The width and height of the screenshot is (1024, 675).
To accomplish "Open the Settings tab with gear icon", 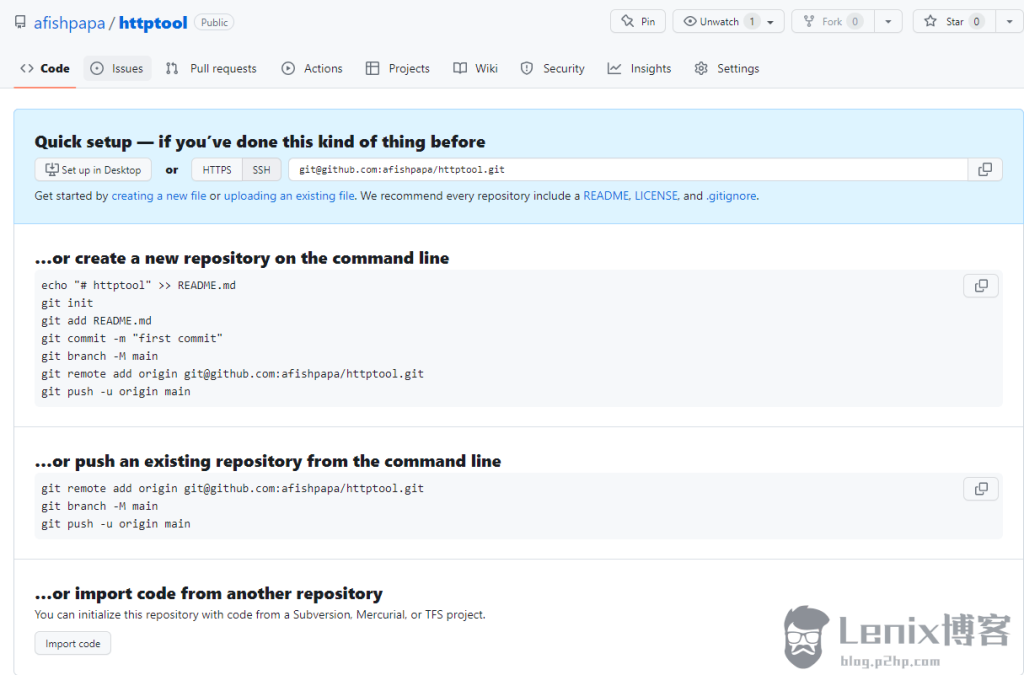I will (x=727, y=68).
